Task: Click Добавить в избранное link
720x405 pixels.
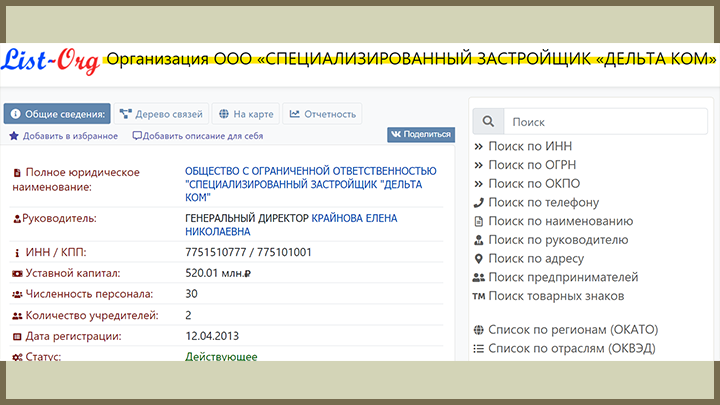Action: point(70,136)
